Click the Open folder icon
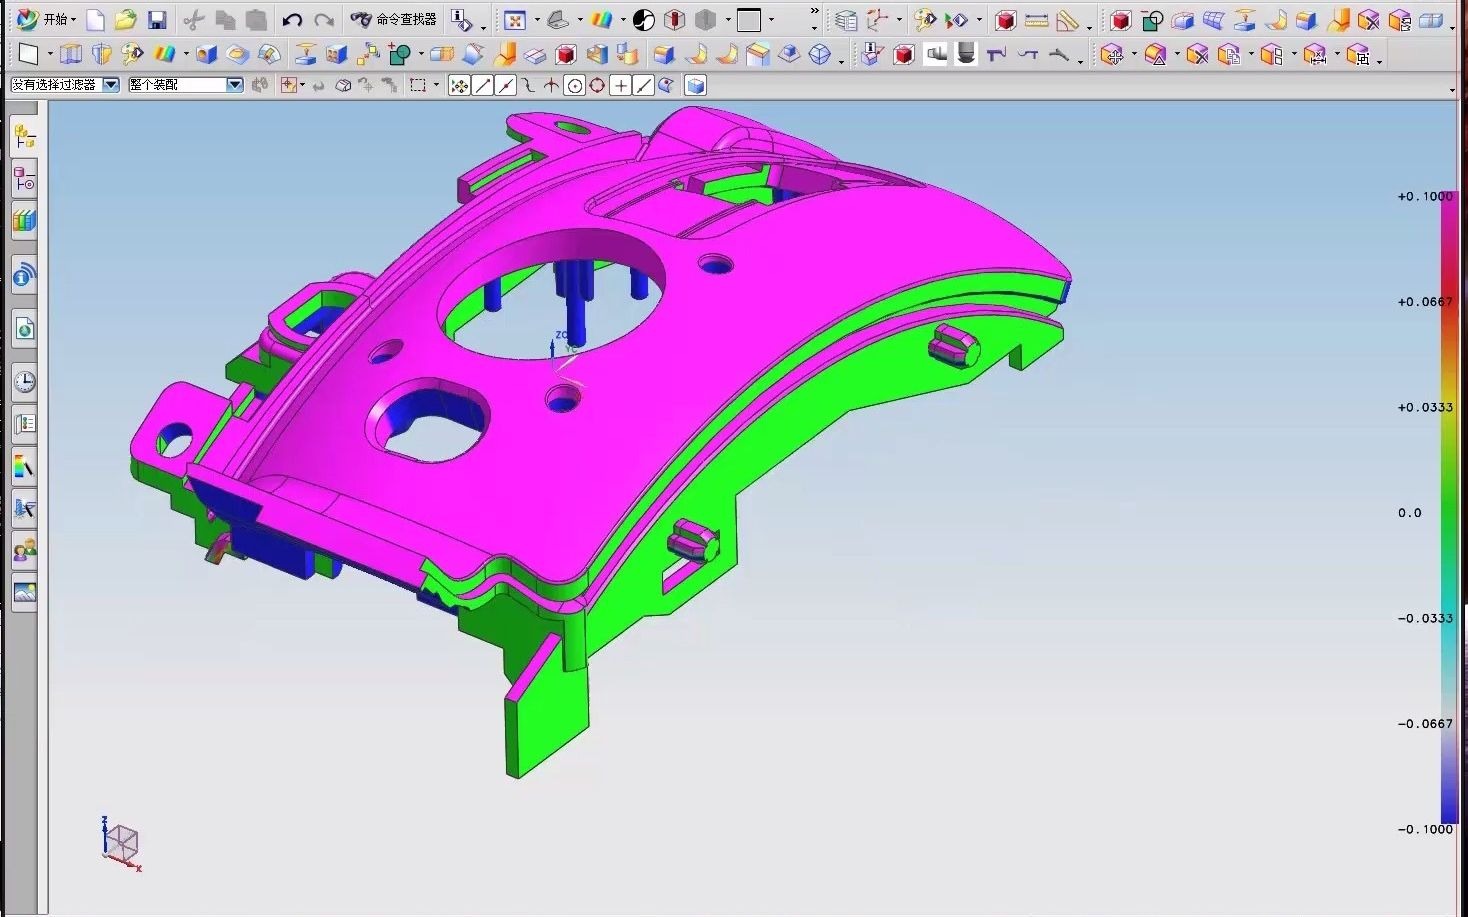1468x917 pixels. coord(125,19)
